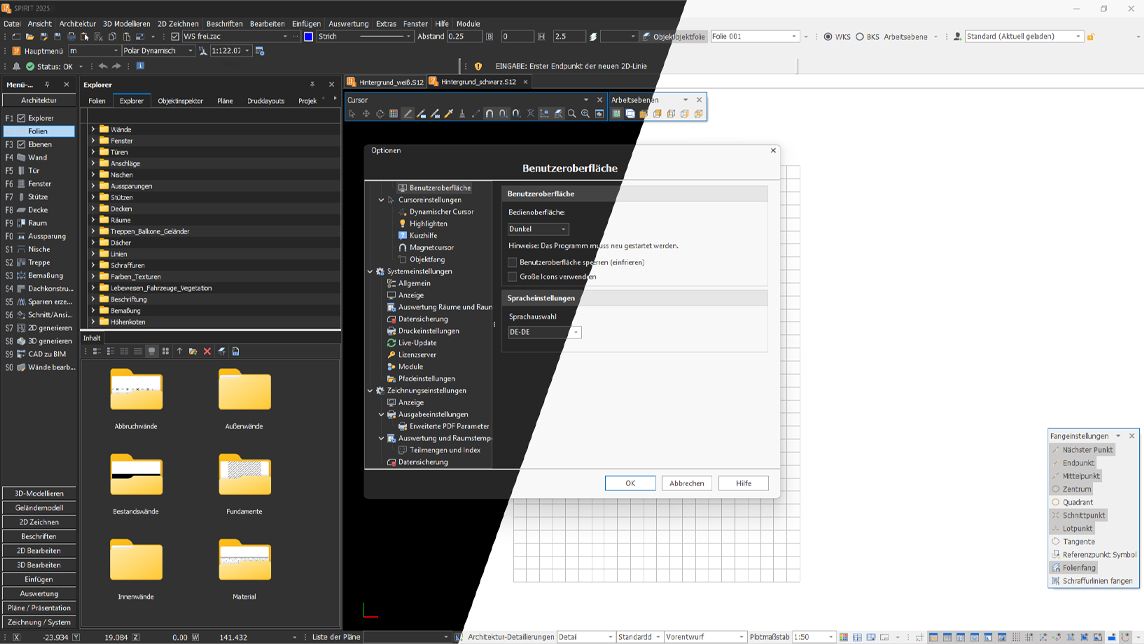This screenshot has width=1144, height=644.
Task: Open the Bedienoberfläche 'Dunkel' dropdown
Action: (x=538, y=229)
